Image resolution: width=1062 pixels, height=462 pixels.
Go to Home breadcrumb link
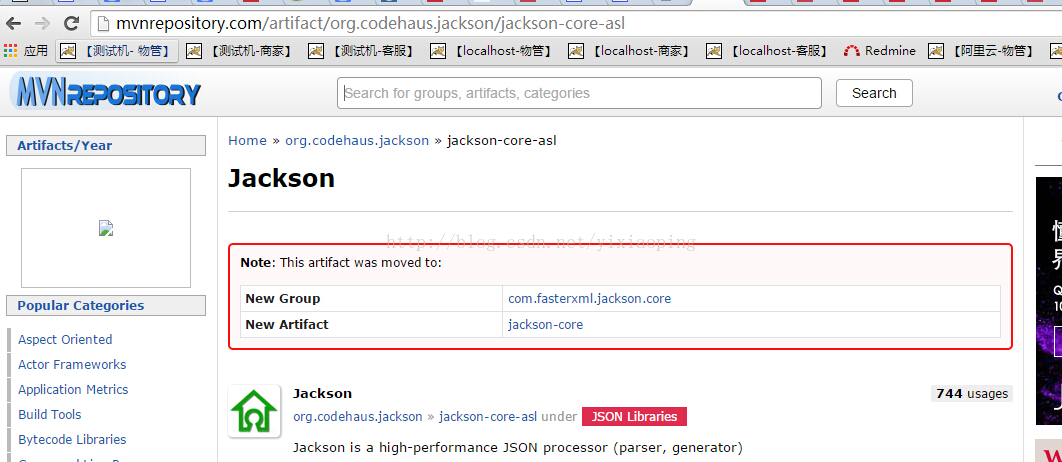(247, 141)
